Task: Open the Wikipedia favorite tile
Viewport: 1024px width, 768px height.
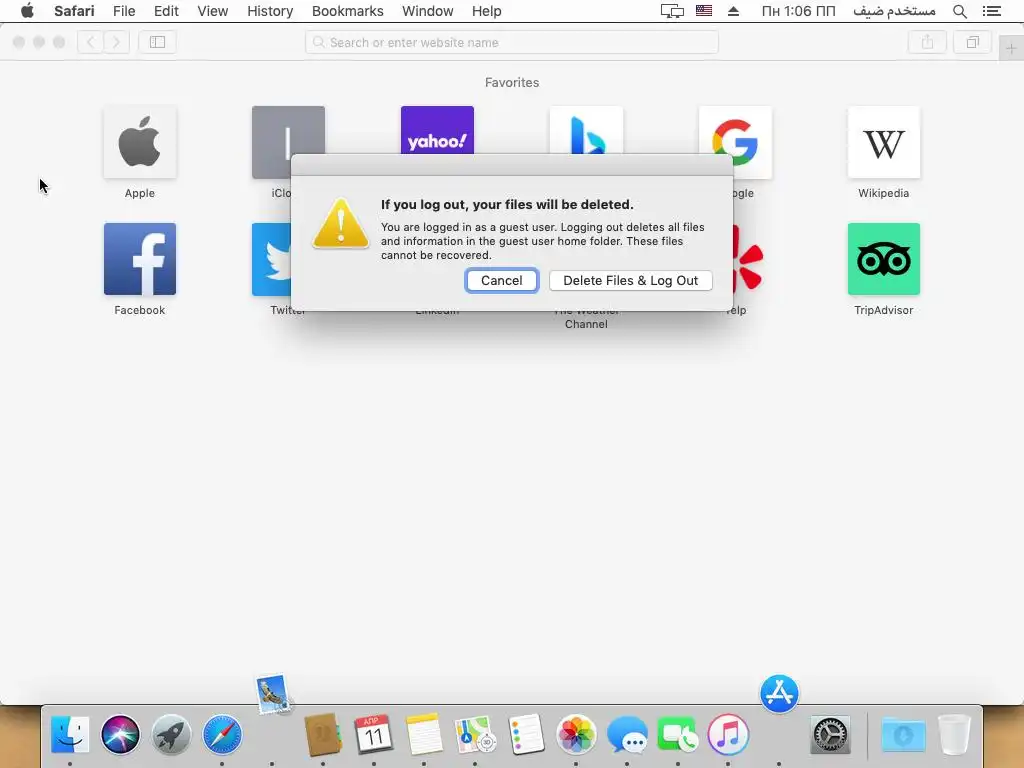Action: click(884, 142)
